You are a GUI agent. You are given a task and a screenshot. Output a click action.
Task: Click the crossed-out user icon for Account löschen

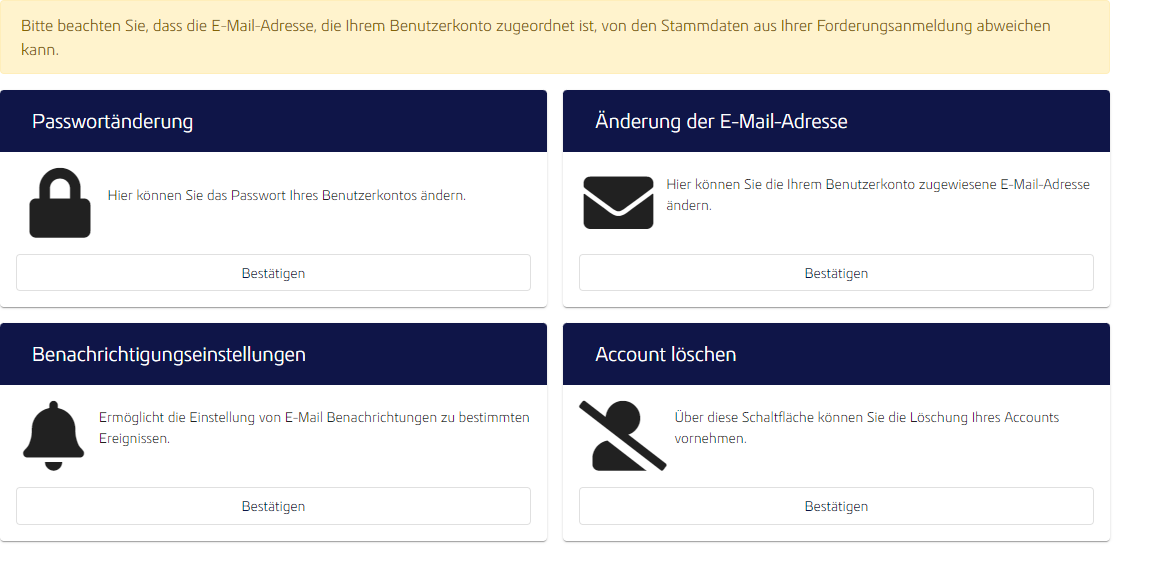622,436
